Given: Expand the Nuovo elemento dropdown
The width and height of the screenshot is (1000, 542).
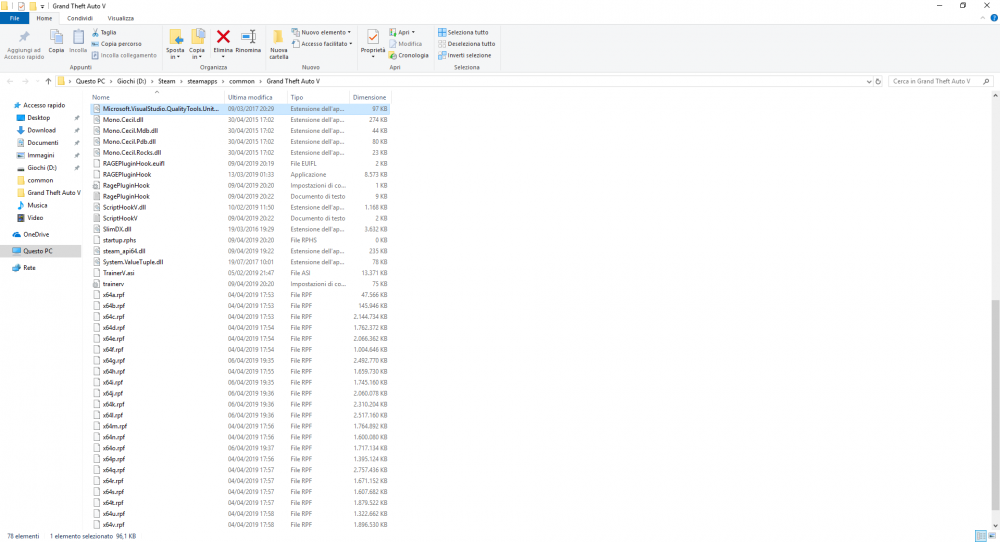Looking at the screenshot, I should tap(324, 32).
